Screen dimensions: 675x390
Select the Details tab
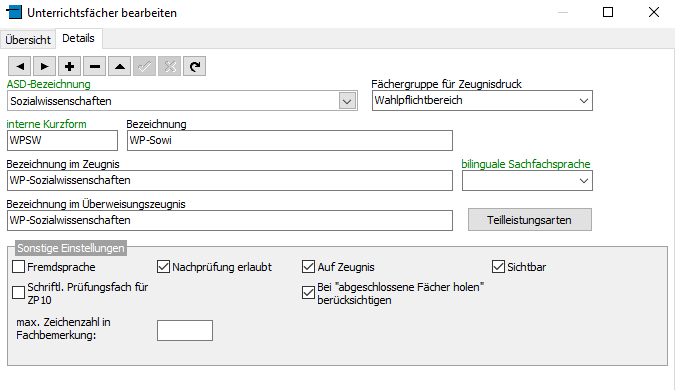coord(78,38)
